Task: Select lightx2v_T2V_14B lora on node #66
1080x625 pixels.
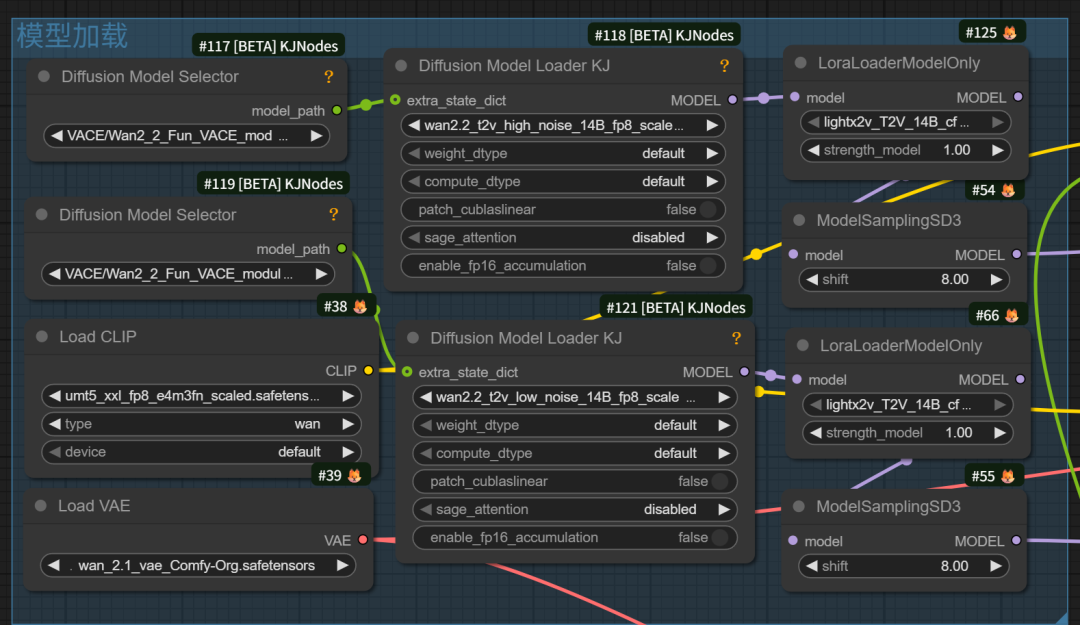Action: (x=908, y=404)
